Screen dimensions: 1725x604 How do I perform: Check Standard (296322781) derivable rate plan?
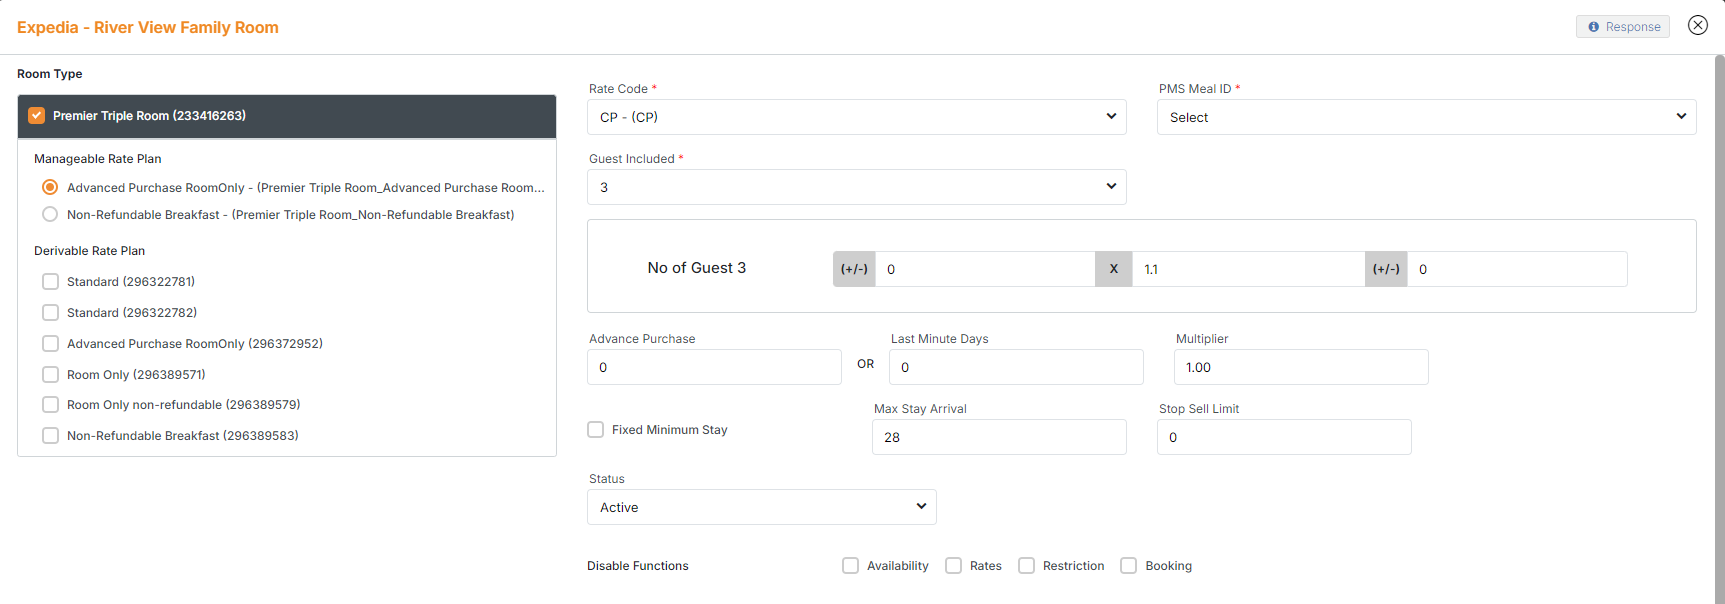coord(50,282)
